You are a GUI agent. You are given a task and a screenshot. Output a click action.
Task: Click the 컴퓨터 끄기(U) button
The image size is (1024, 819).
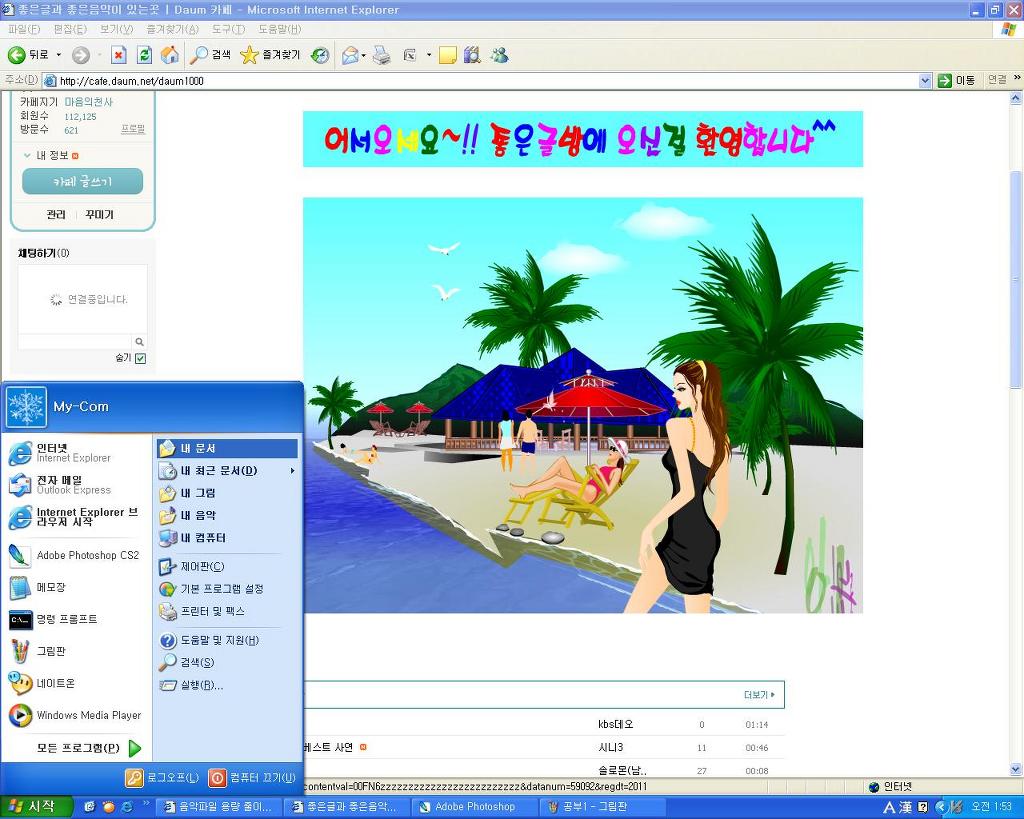253,777
